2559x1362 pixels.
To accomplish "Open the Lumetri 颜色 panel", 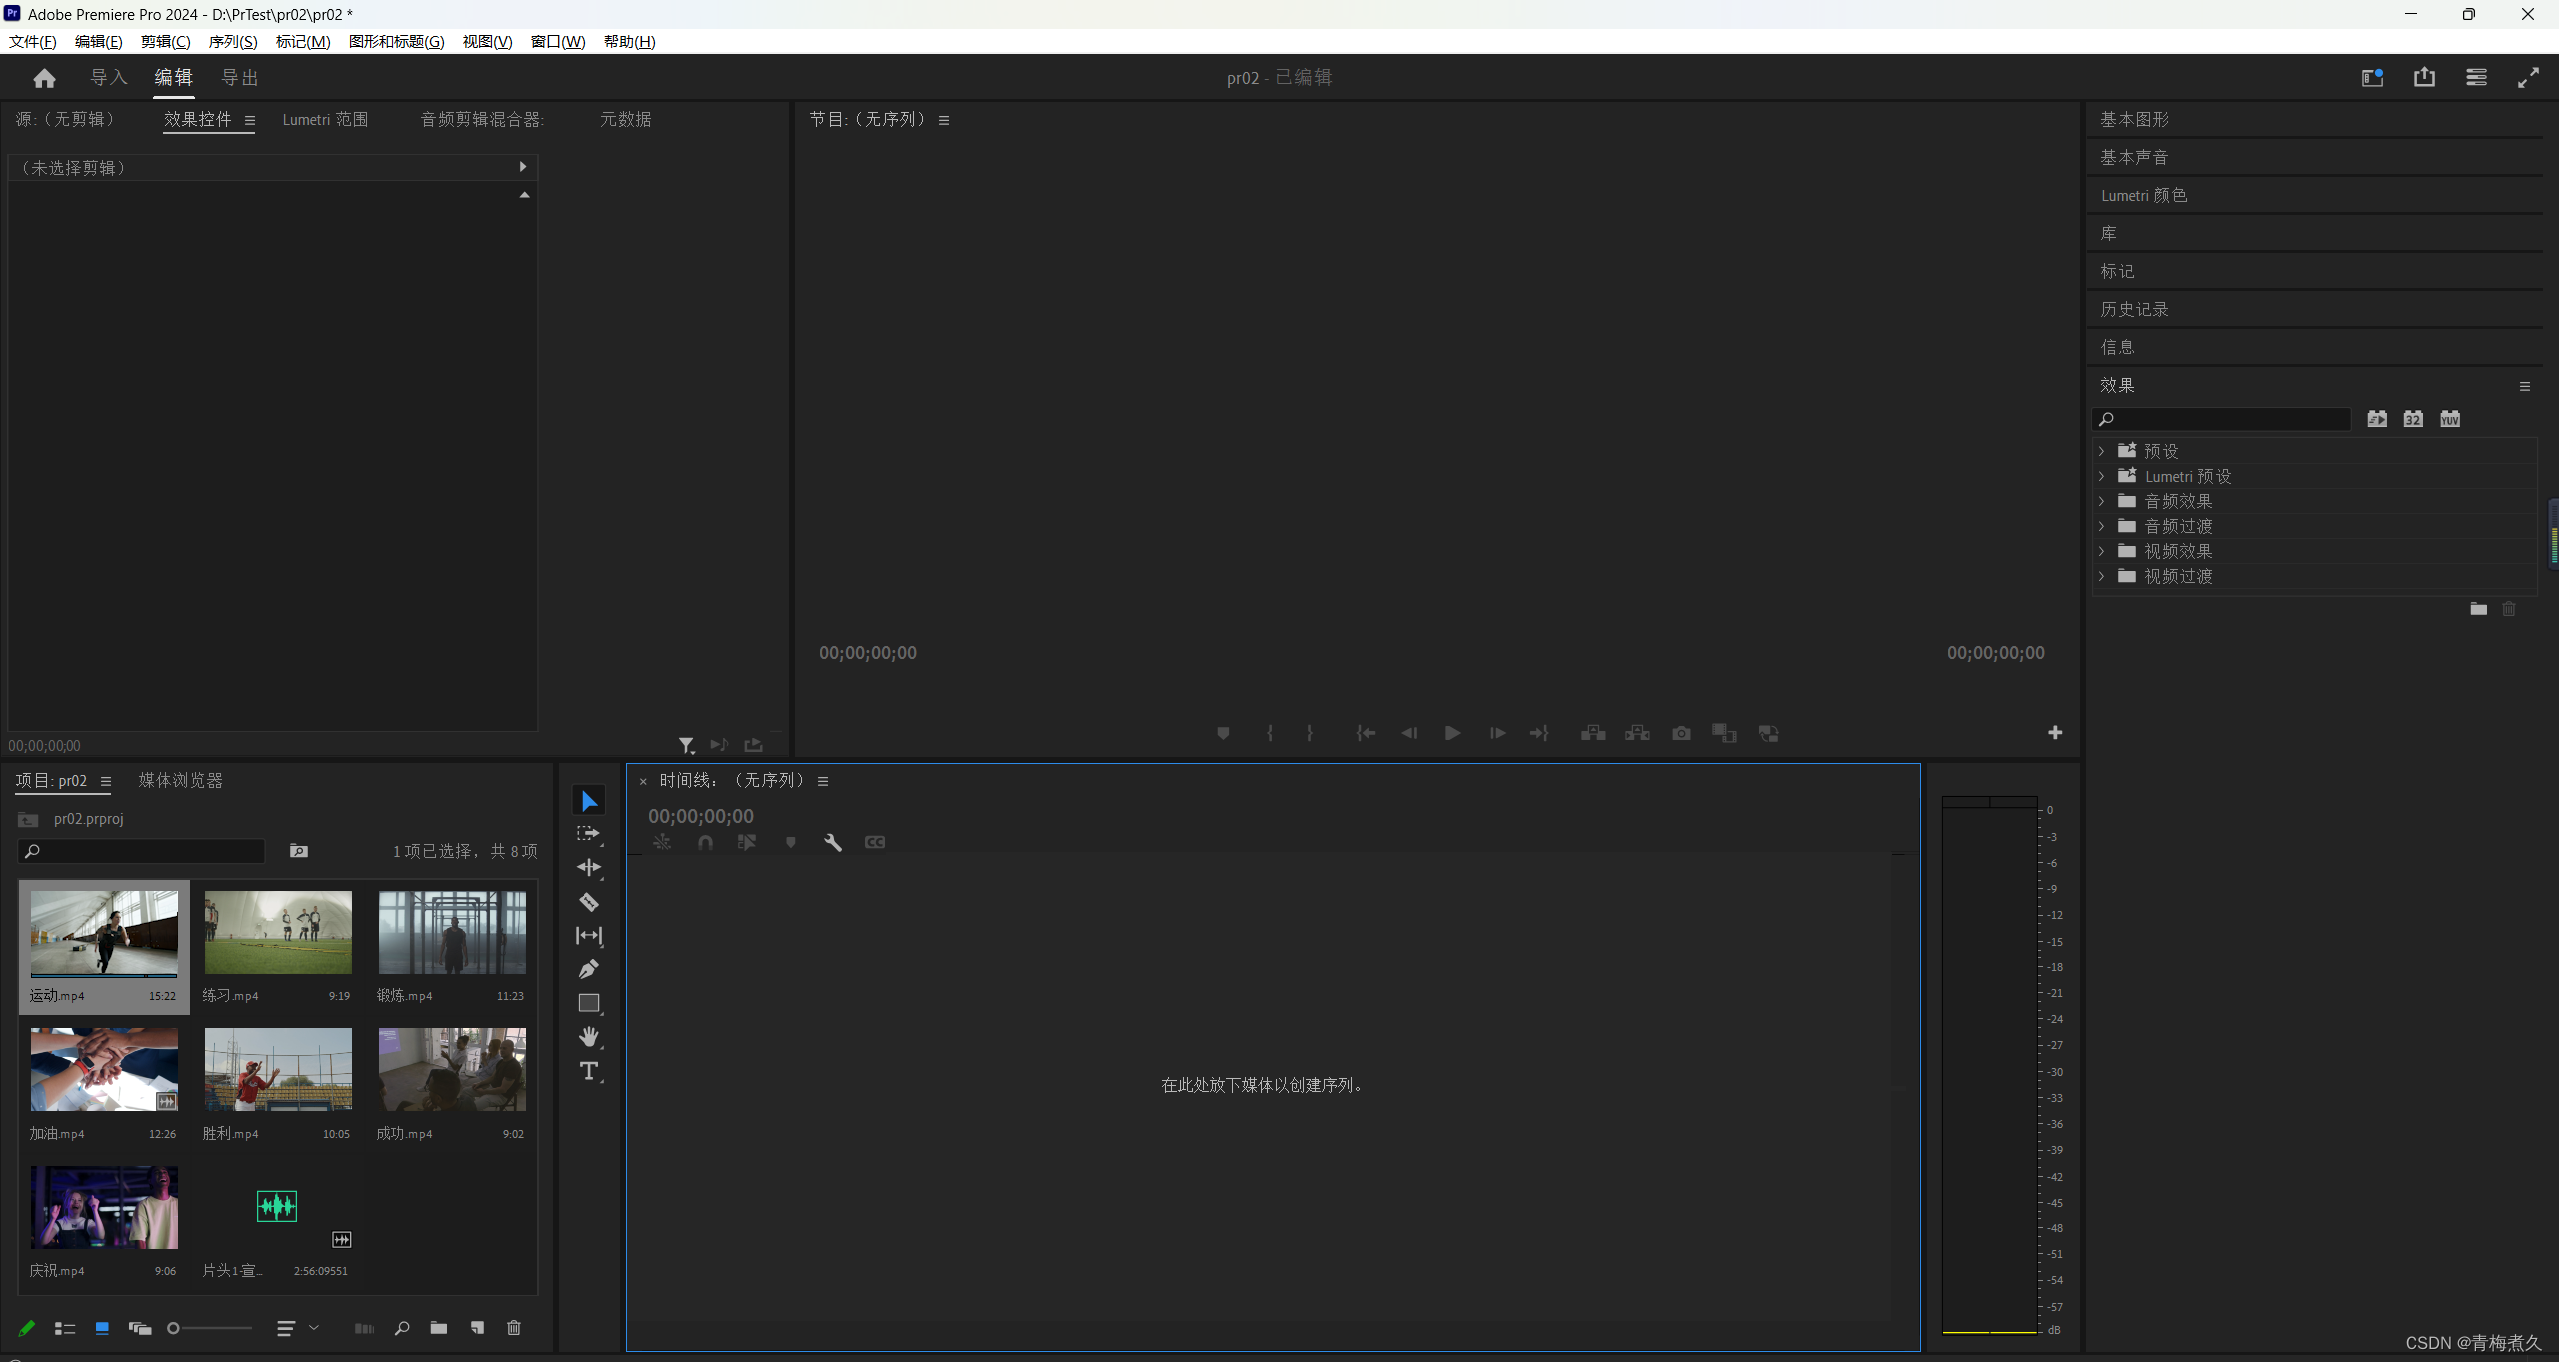I will (2144, 196).
